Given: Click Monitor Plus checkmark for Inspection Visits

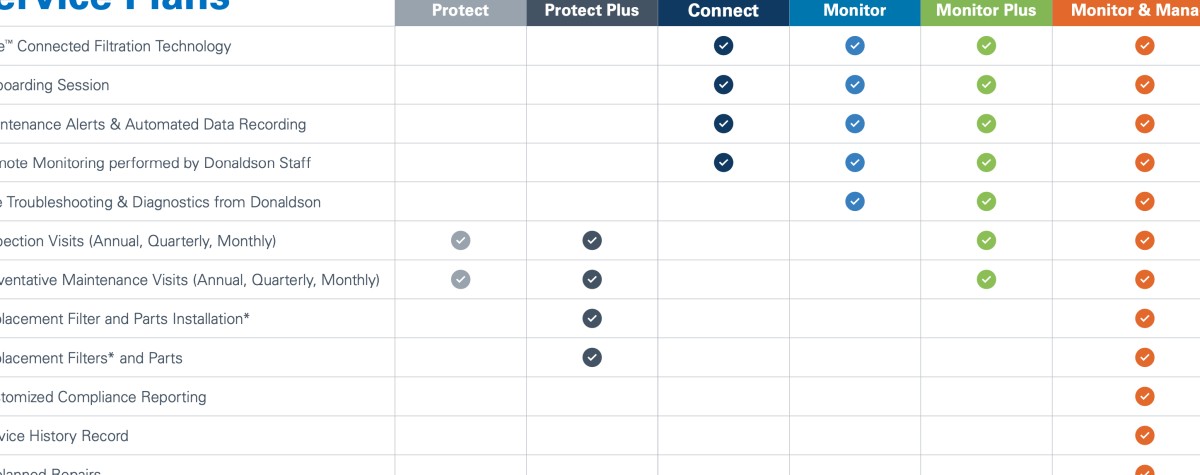Looking at the screenshot, I should [986, 241].
